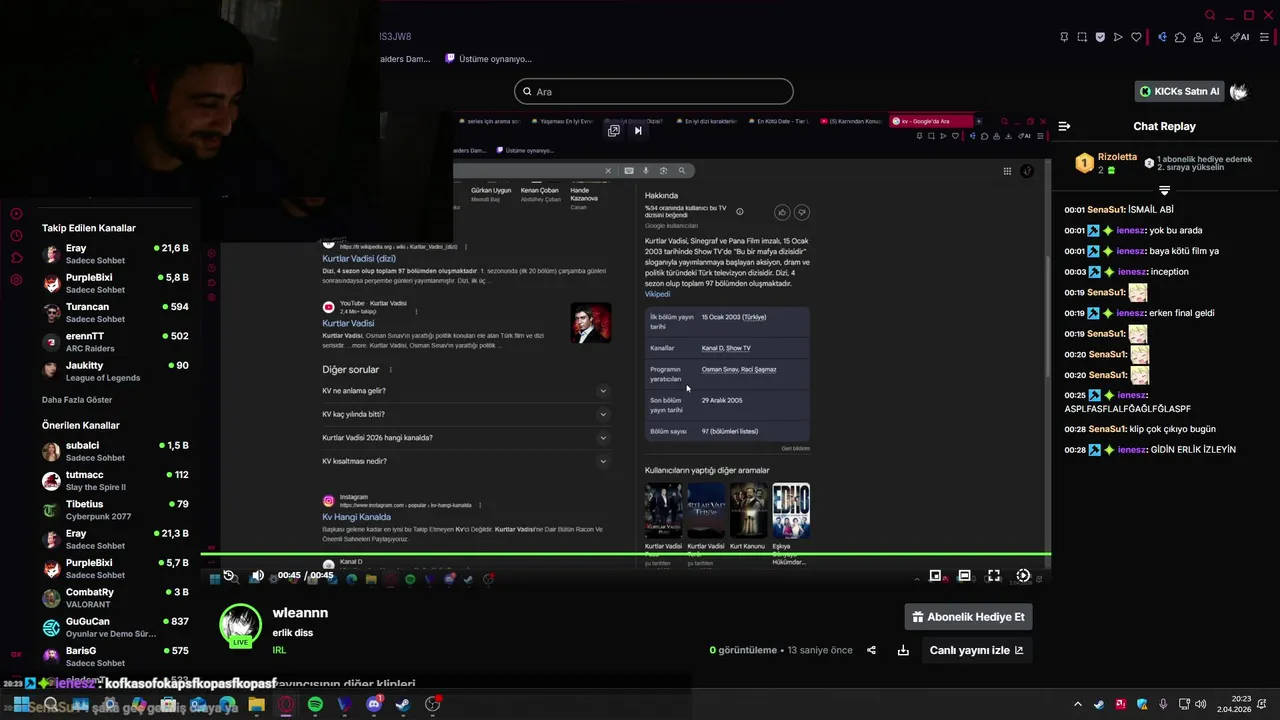
Task: Open subalci recommended channel
Action: click(115, 451)
